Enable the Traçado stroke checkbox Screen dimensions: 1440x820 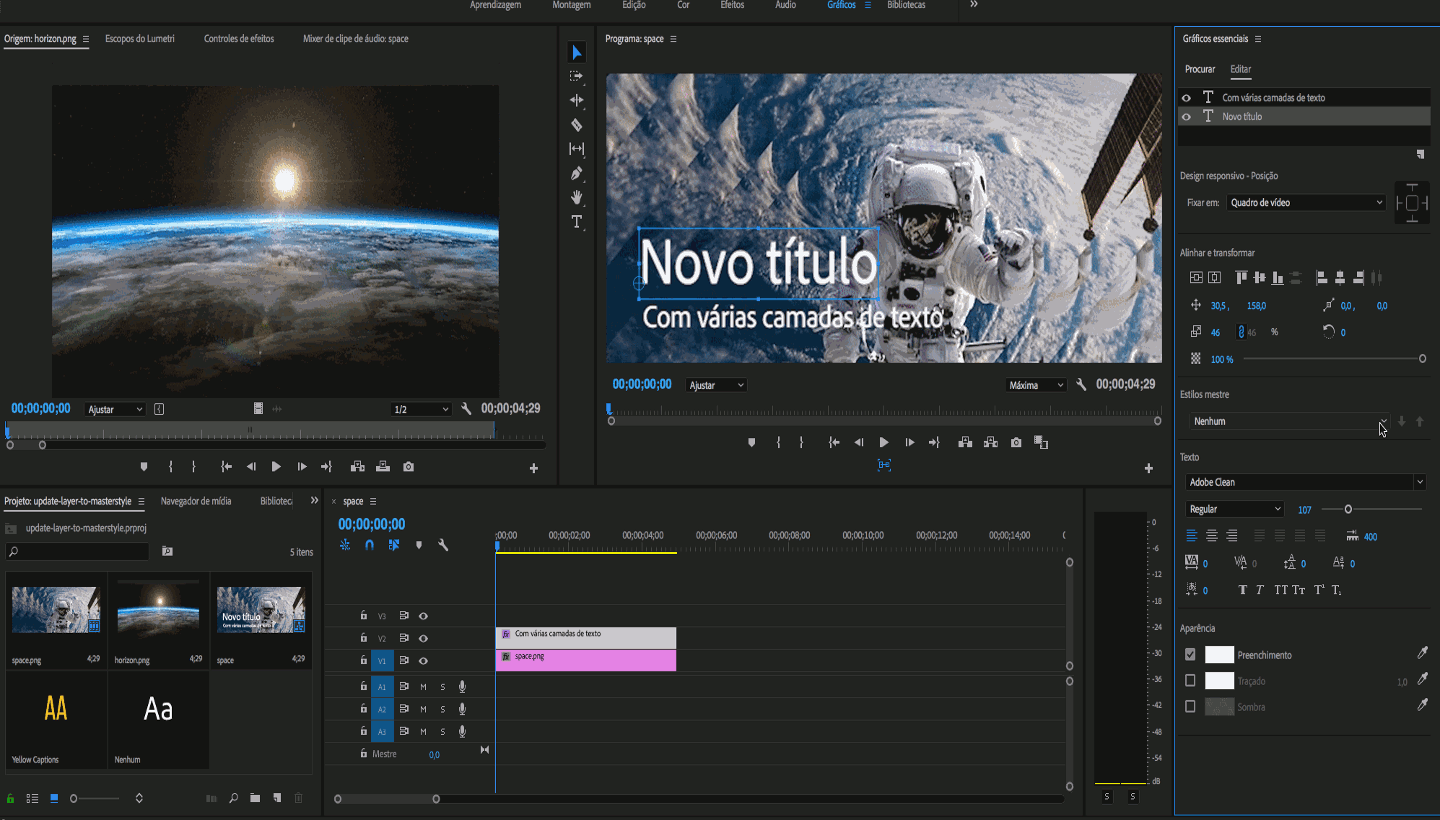pyautogui.click(x=1190, y=681)
